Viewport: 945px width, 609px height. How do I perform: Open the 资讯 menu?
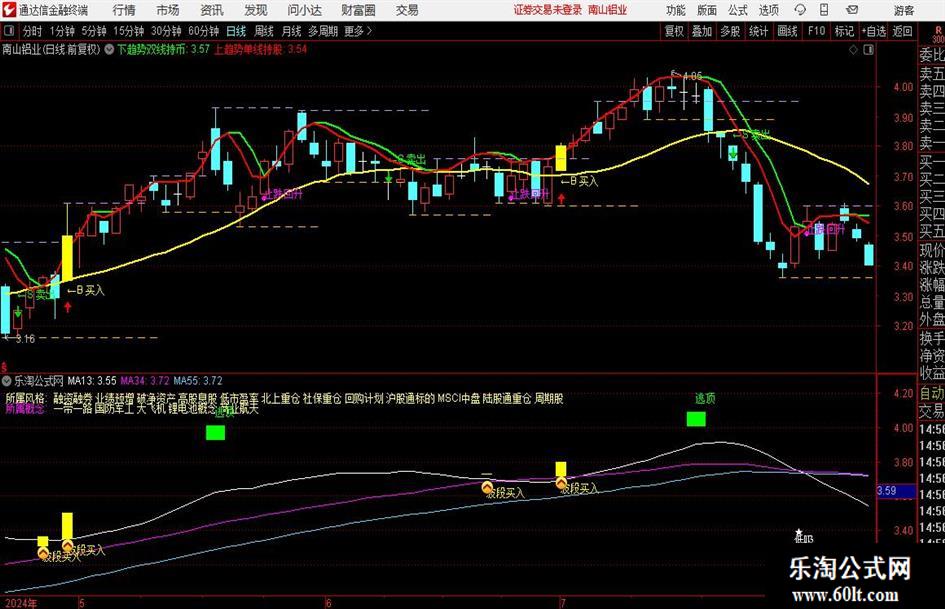212,10
